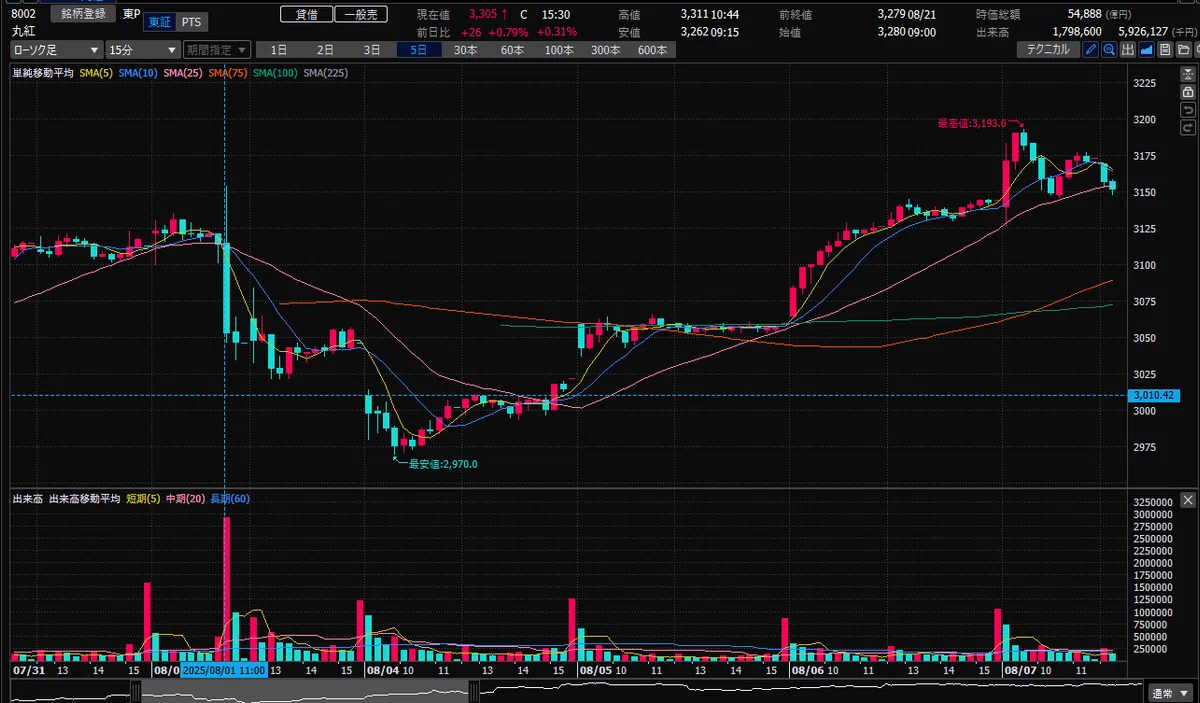The height and width of the screenshot is (703, 1200).
Task: Click the 08/07 date axis label
Action: coord(1019,670)
